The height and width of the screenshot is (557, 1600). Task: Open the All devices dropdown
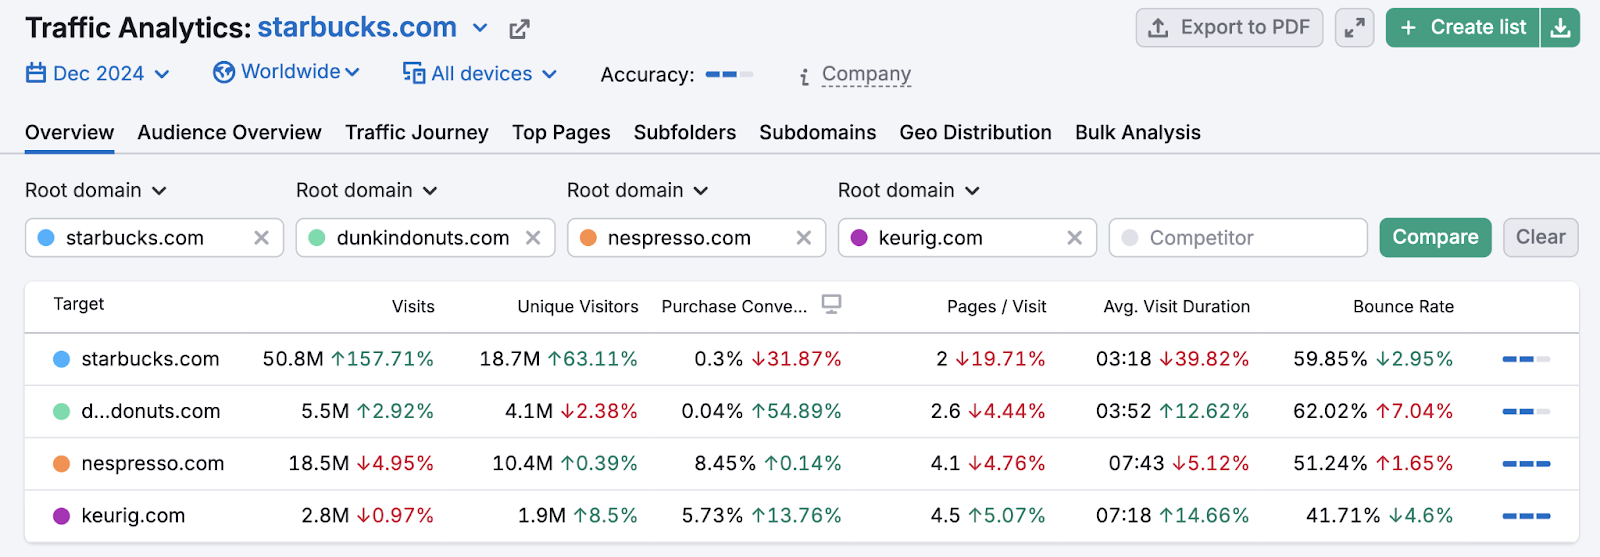[x=480, y=74]
